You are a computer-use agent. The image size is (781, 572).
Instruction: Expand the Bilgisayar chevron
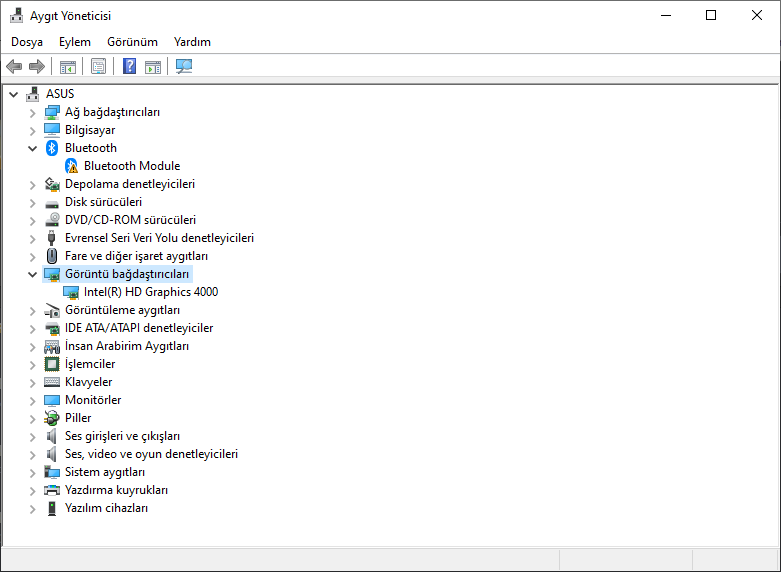click(33, 131)
